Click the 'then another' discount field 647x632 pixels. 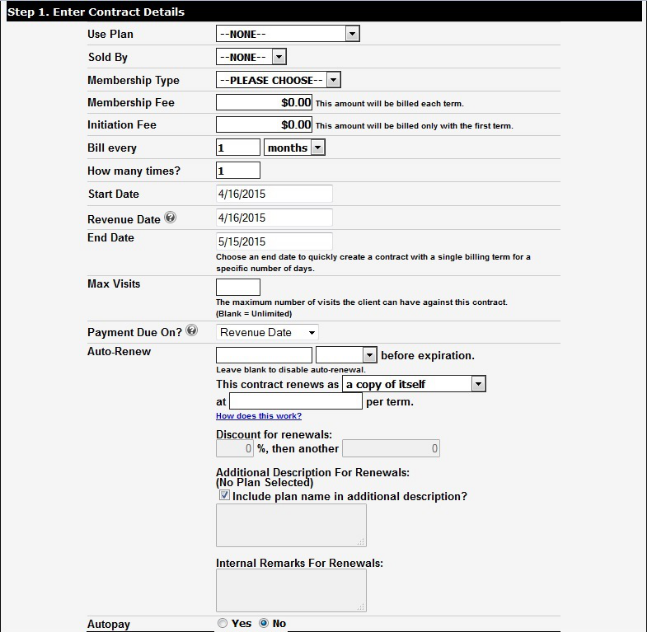coord(391,448)
